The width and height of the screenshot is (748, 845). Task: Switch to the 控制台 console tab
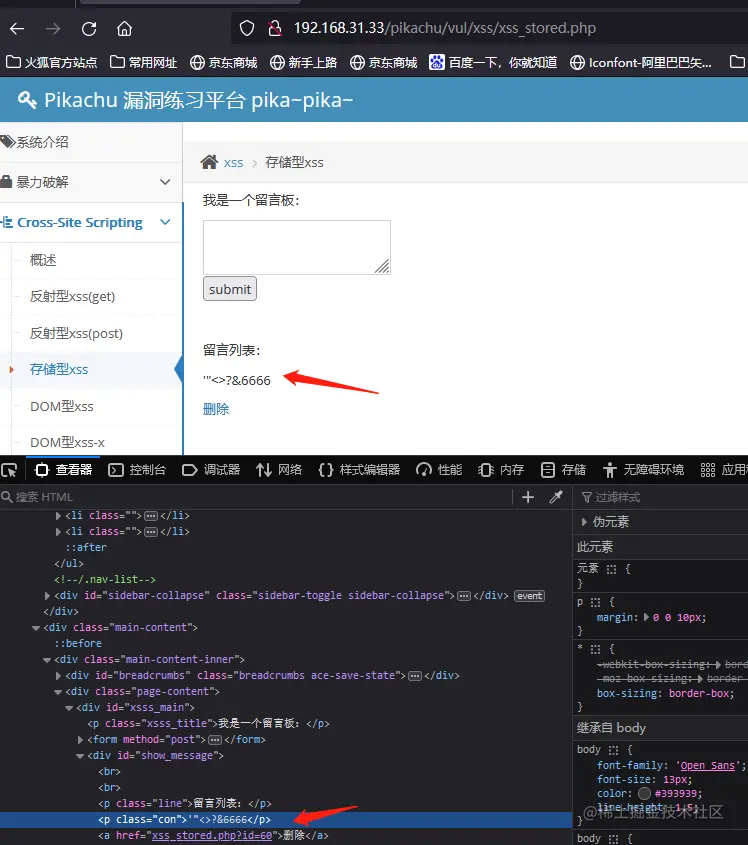click(137, 470)
